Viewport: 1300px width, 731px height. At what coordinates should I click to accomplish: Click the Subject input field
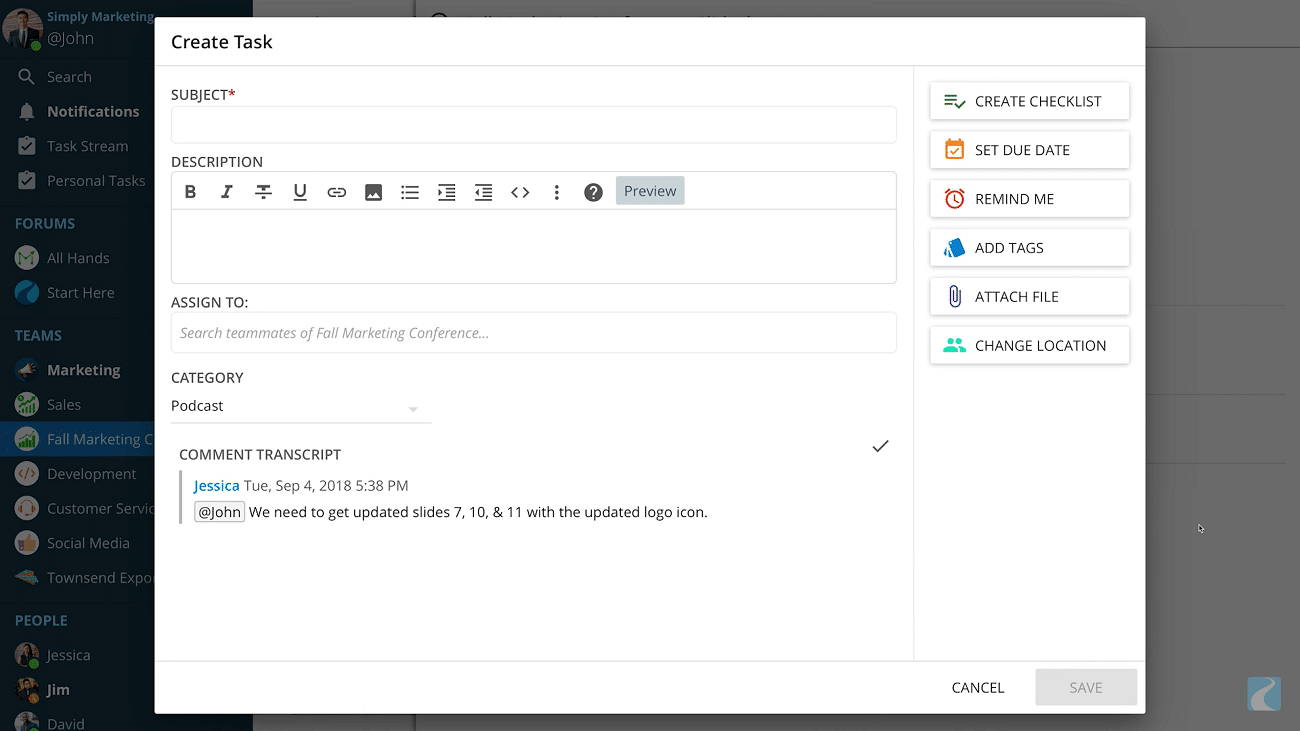point(533,124)
